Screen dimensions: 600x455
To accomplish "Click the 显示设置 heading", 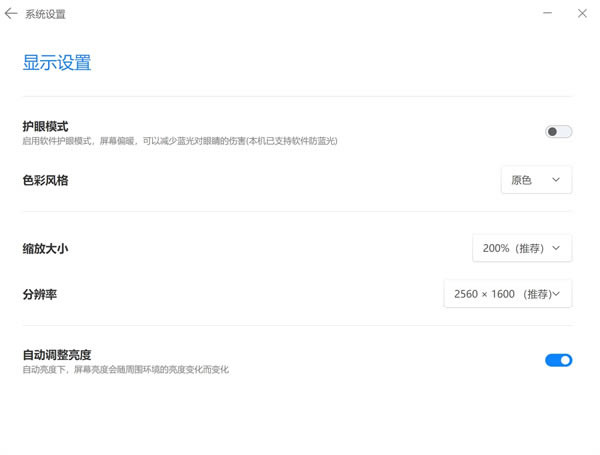I will [57, 63].
